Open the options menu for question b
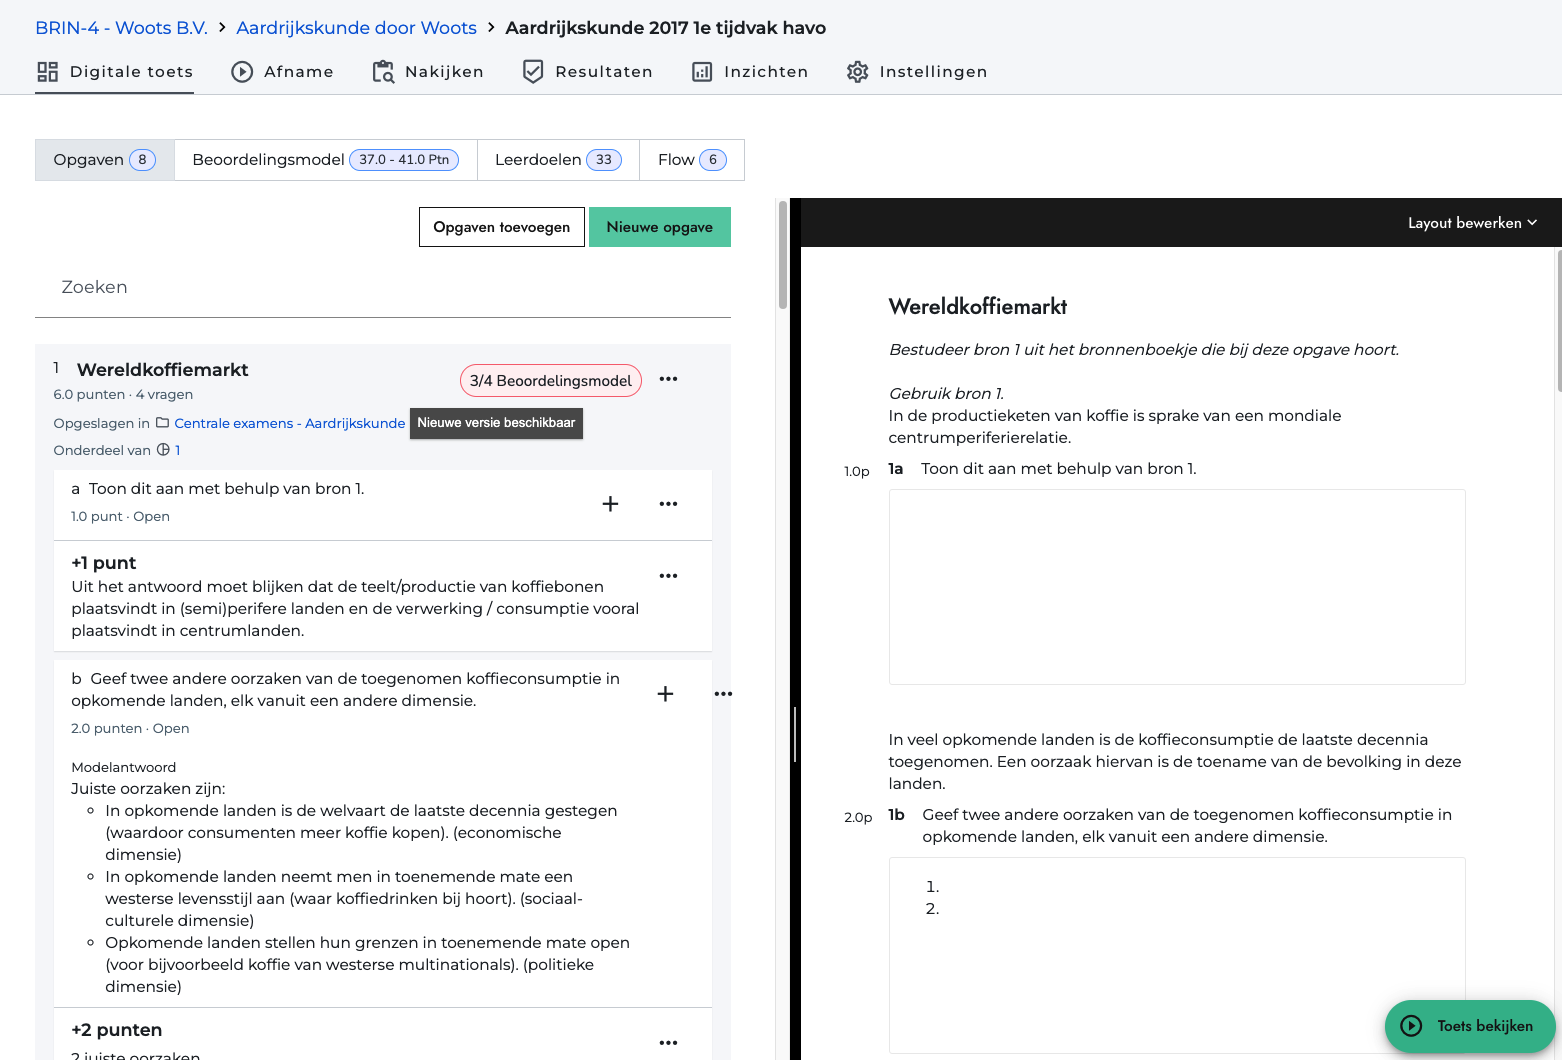Viewport: 1562px width, 1060px height. point(723,694)
